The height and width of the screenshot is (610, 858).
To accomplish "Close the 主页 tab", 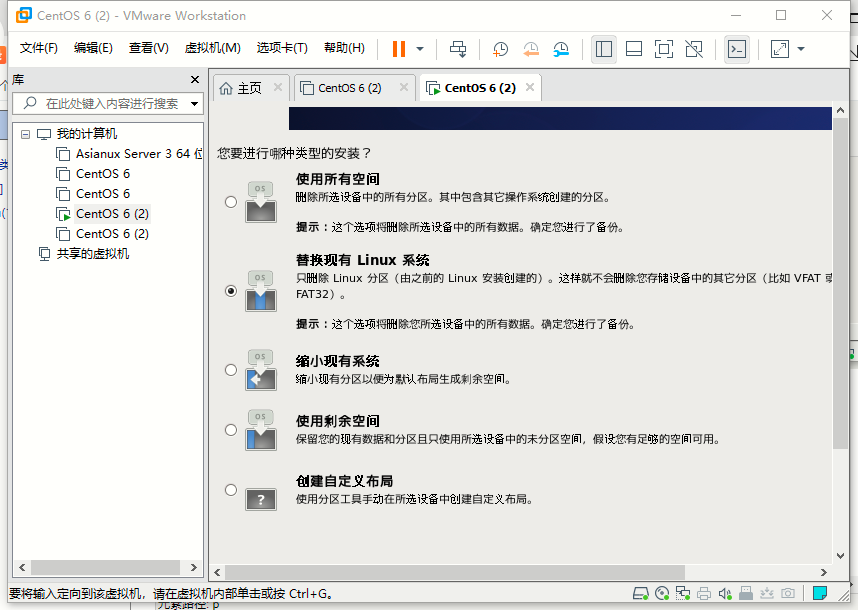I will (278, 87).
